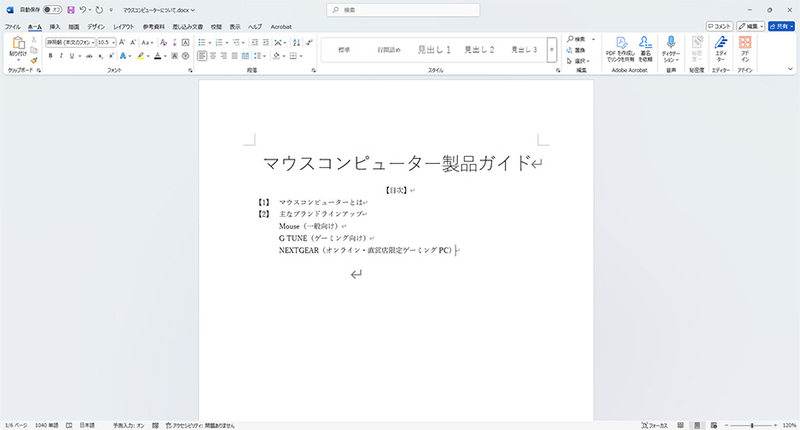Viewport: 800px width, 430px height.
Task: Expand the Styles gallery more arrow
Action: pos(552,49)
